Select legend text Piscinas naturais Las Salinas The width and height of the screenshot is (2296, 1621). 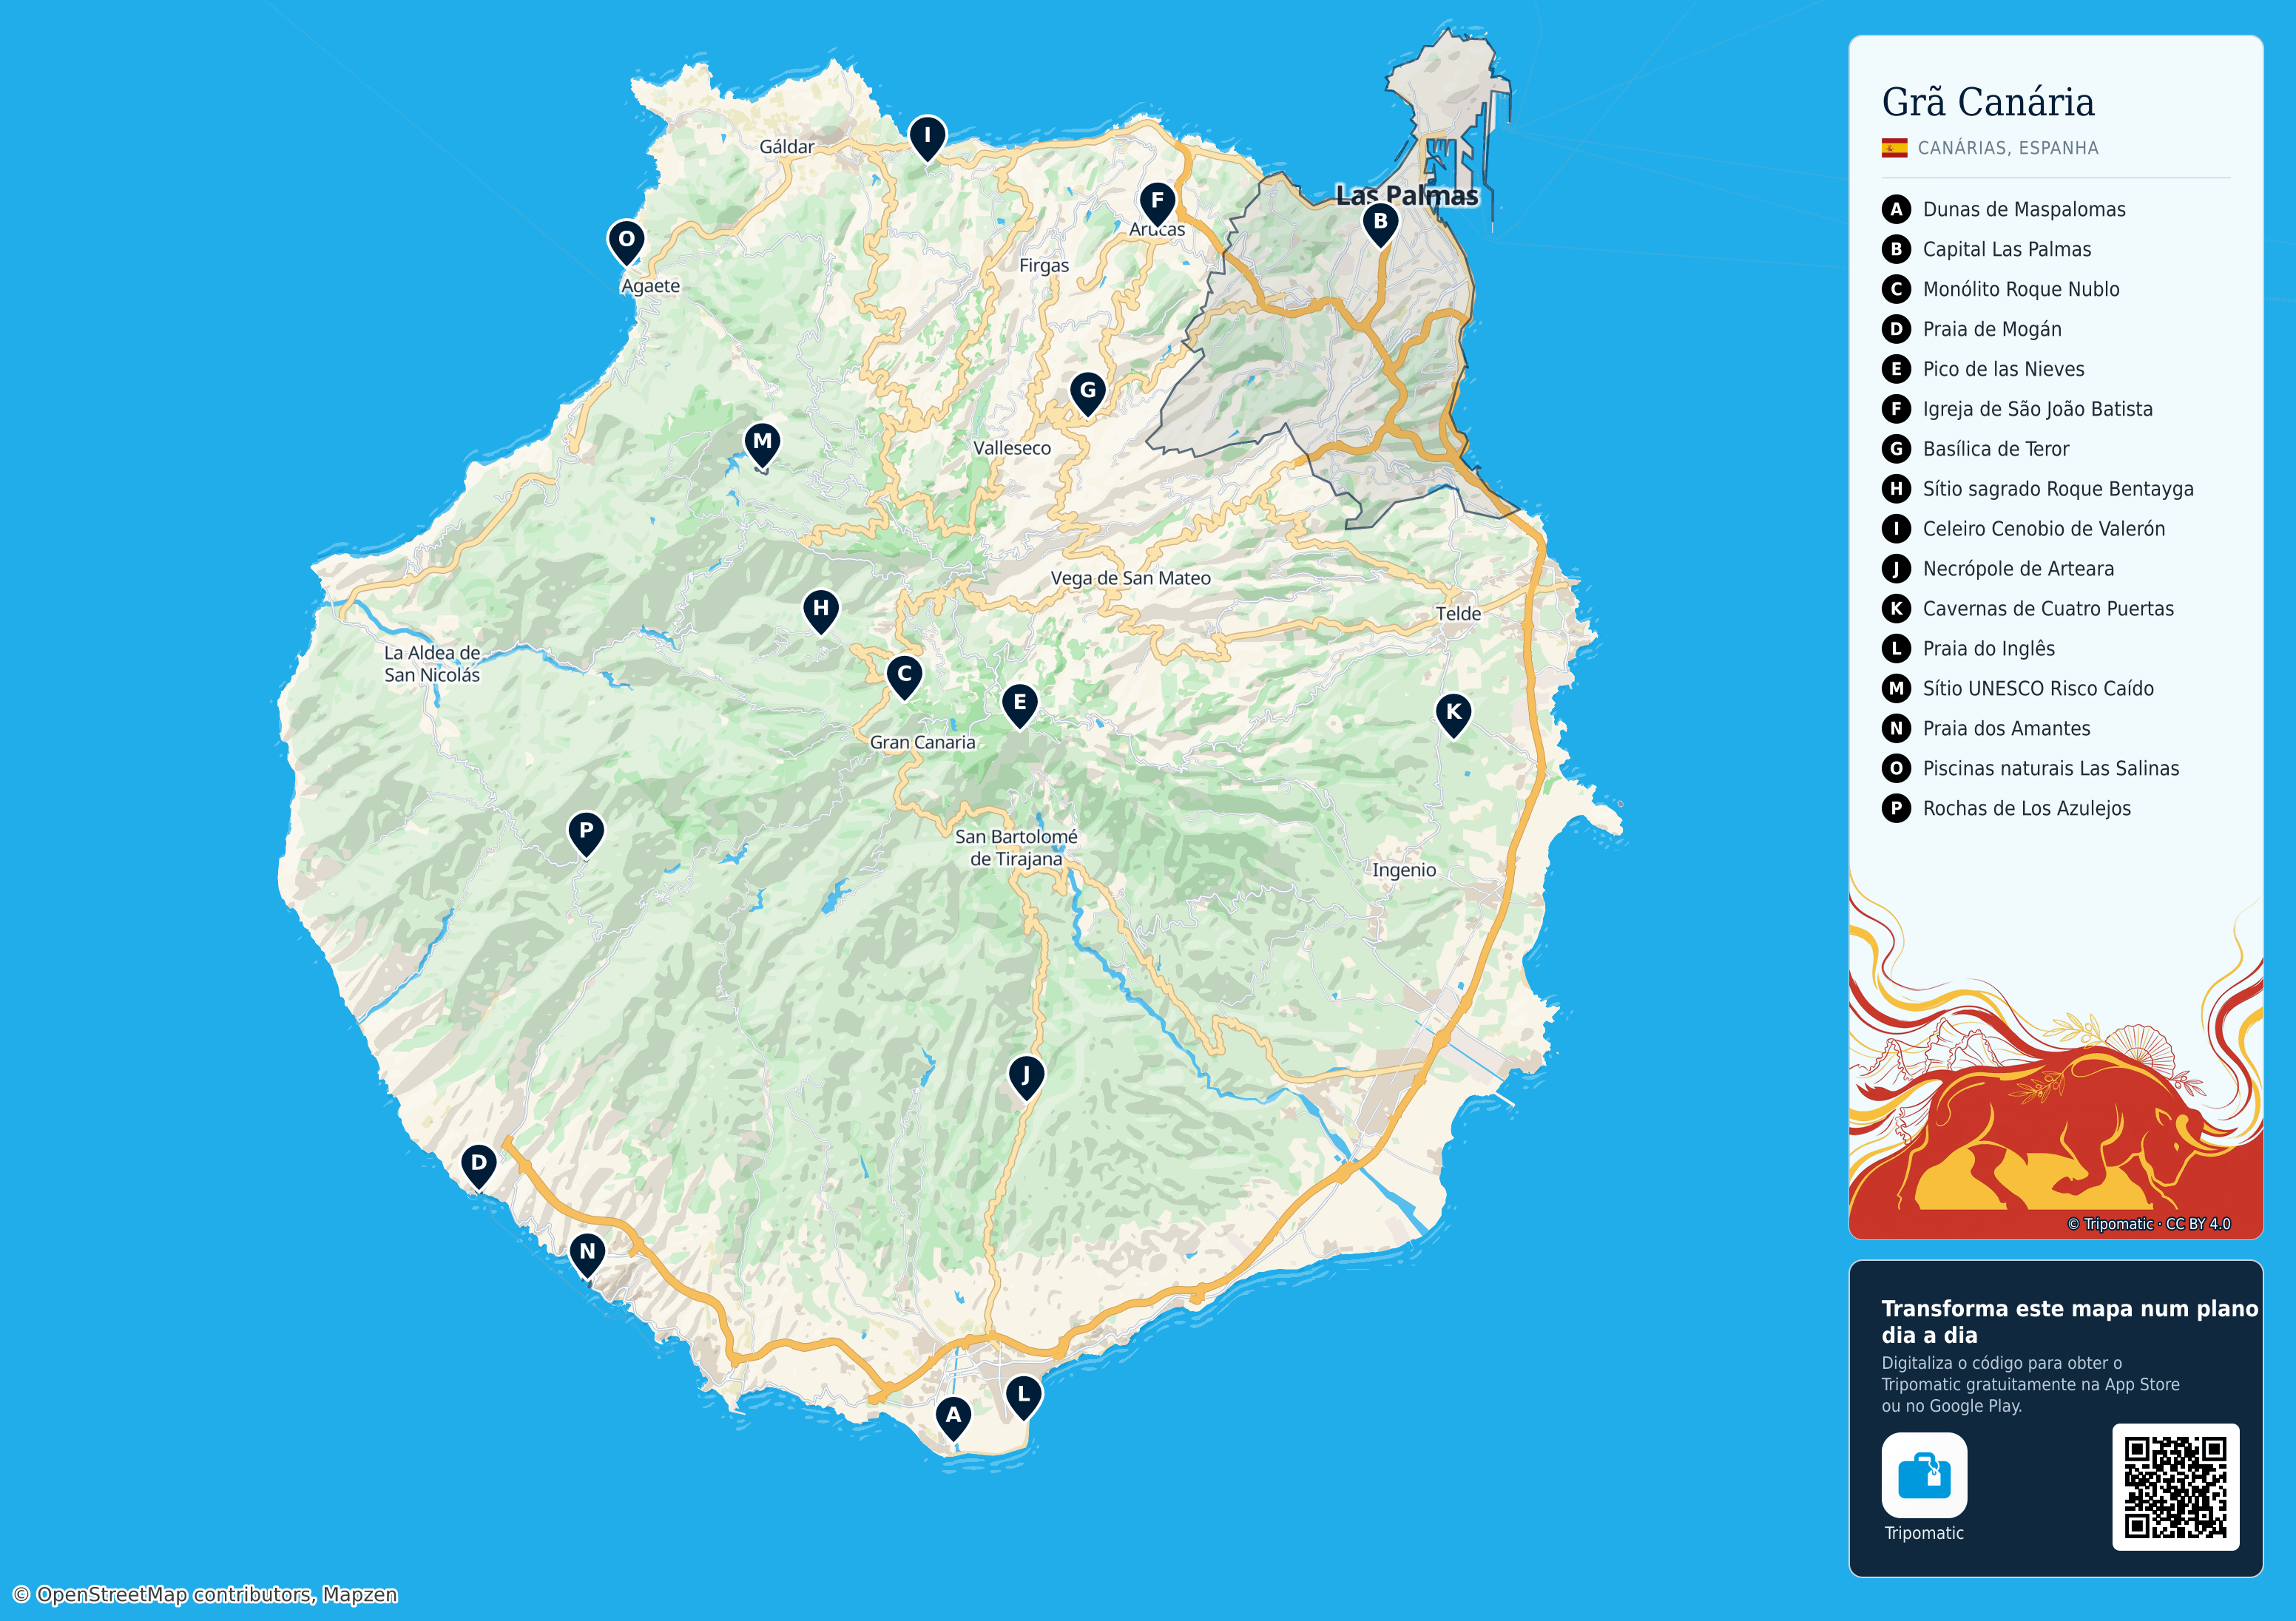pos(2051,769)
